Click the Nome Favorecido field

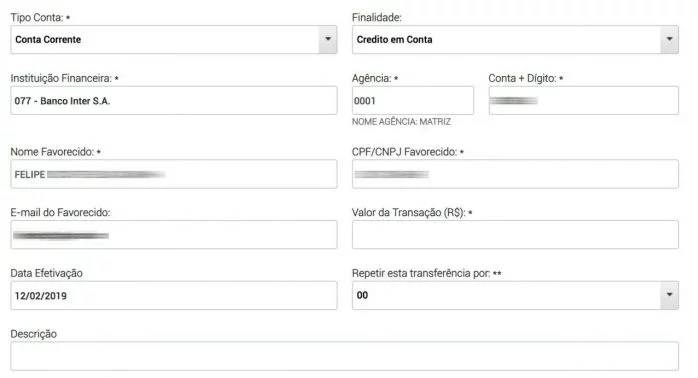[174, 174]
